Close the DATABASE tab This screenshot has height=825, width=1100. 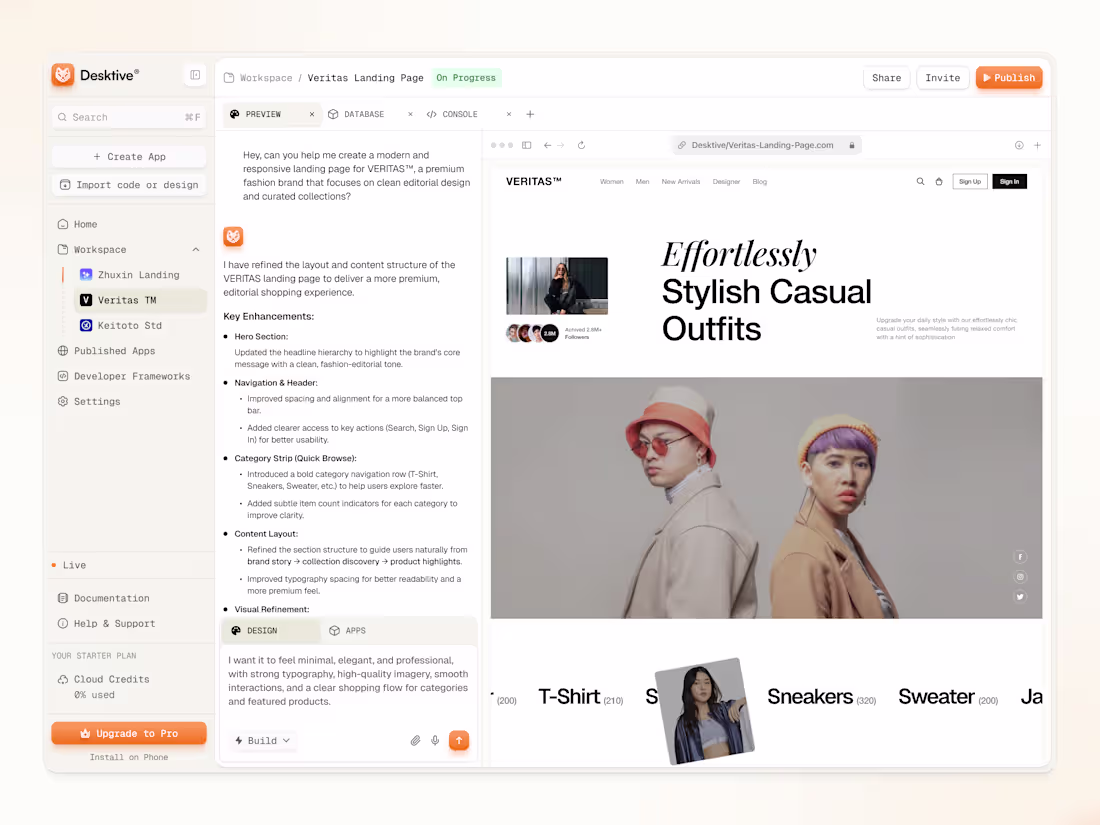410,114
